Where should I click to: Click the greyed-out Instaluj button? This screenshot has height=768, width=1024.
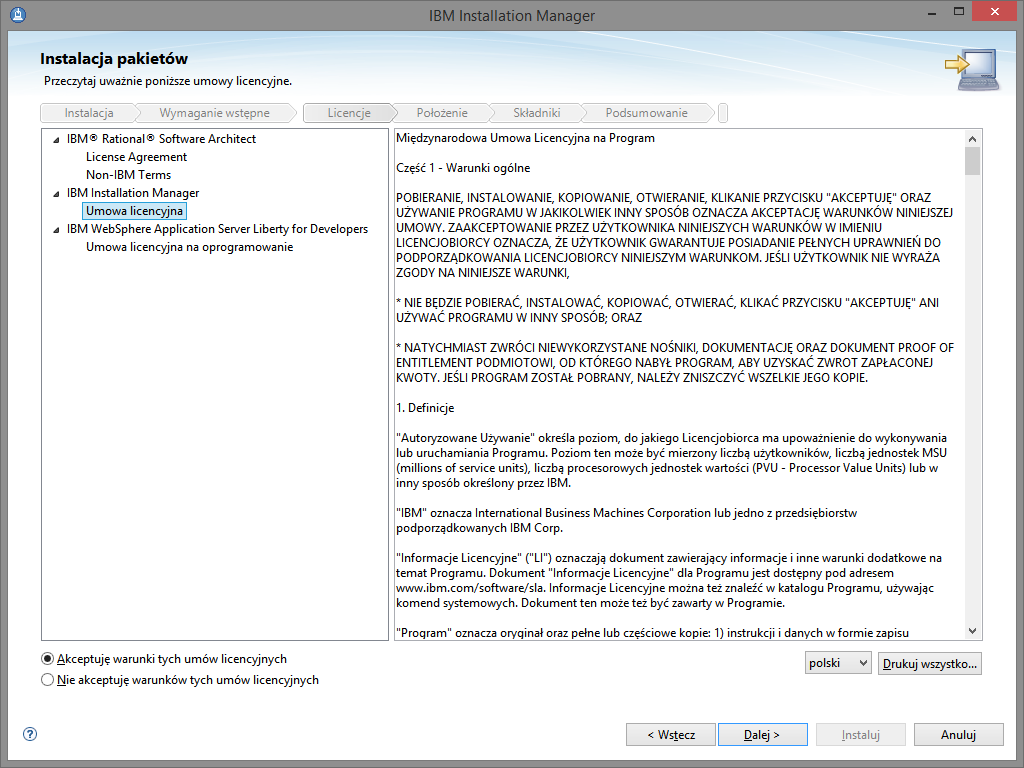861,735
